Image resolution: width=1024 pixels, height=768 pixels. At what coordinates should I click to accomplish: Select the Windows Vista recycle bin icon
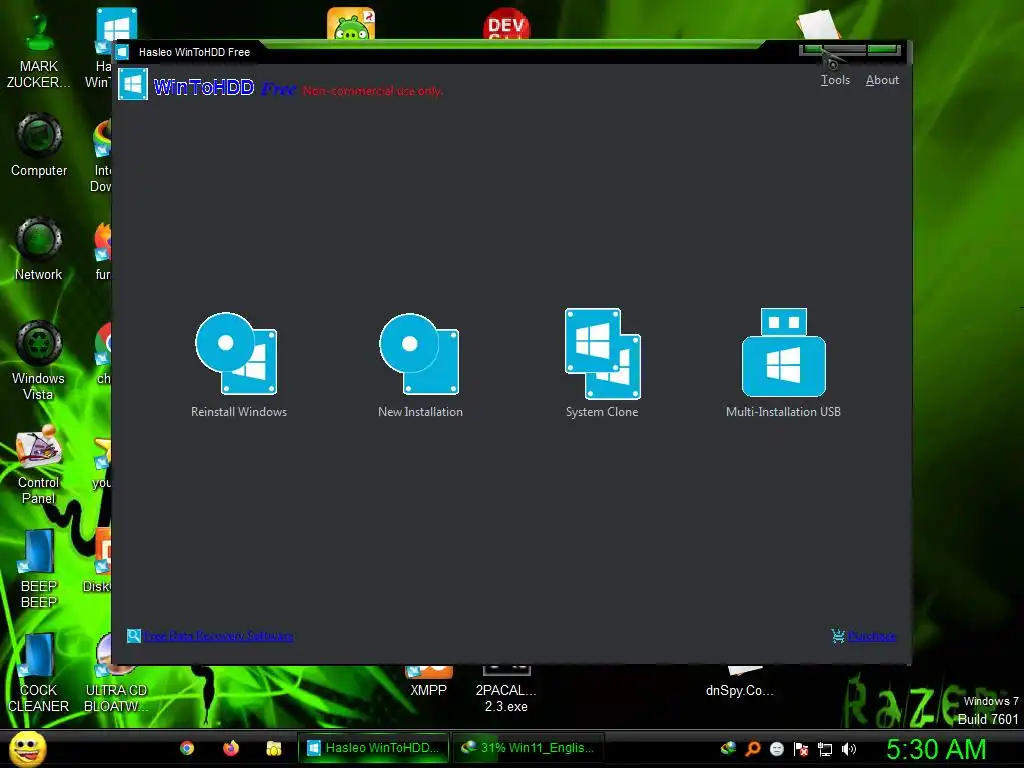[39, 360]
